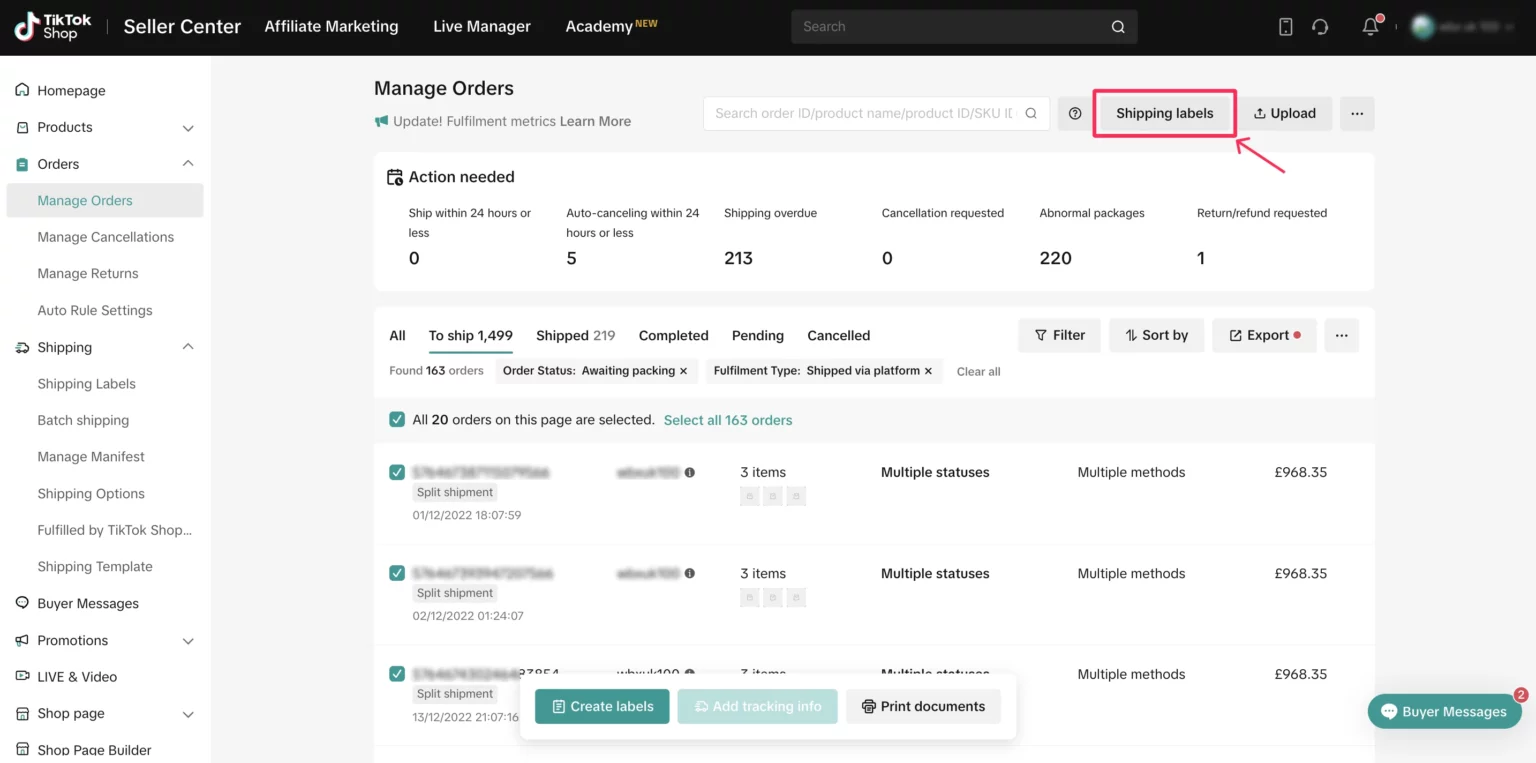Expand the Products sidebar section
The width and height of the screenshot is (1536, 763).
point(188,128)
